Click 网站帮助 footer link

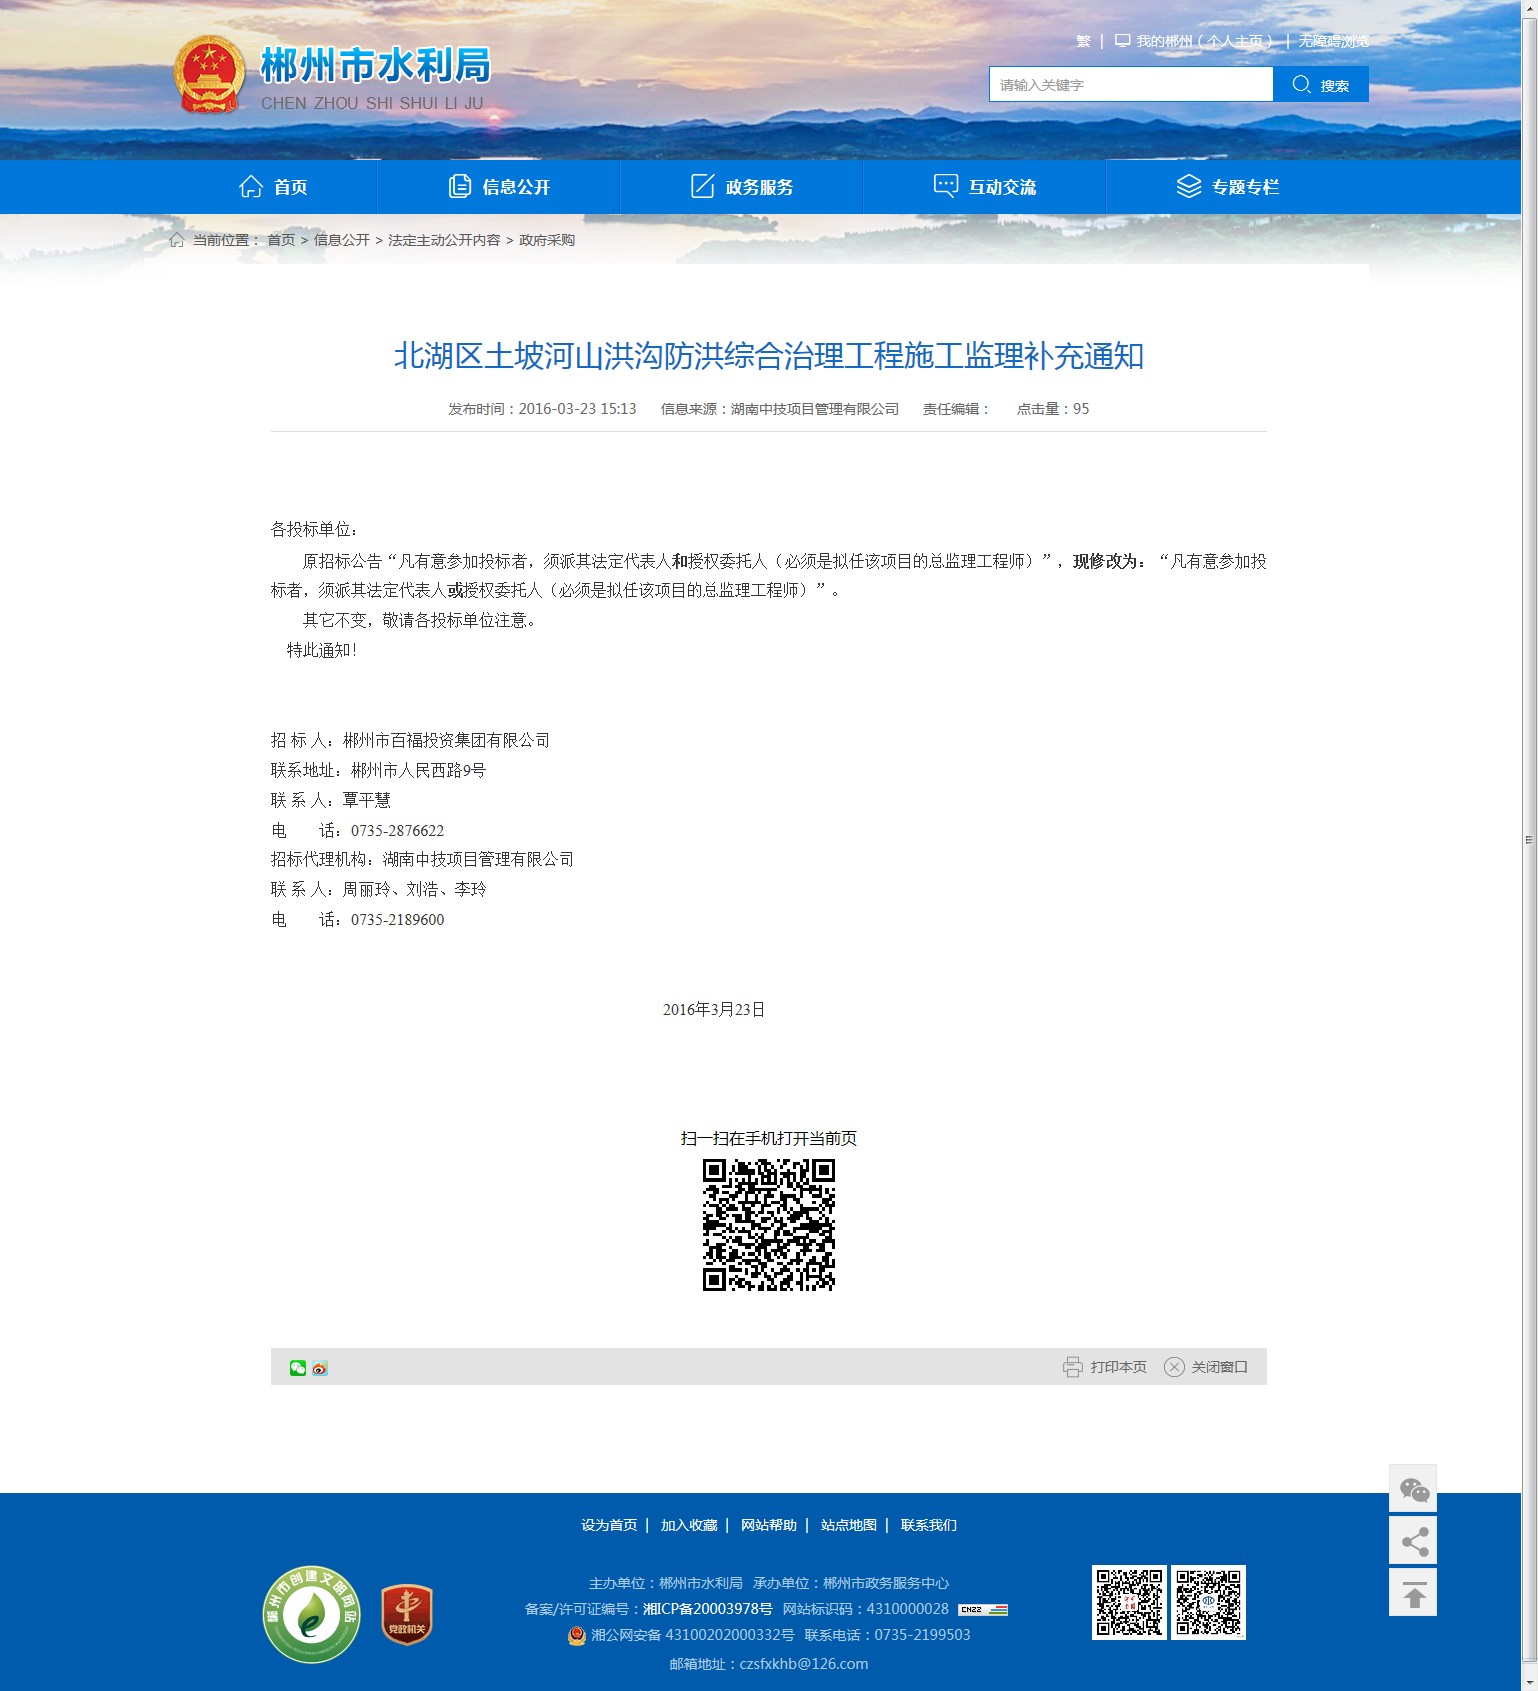click(768, 1525)
